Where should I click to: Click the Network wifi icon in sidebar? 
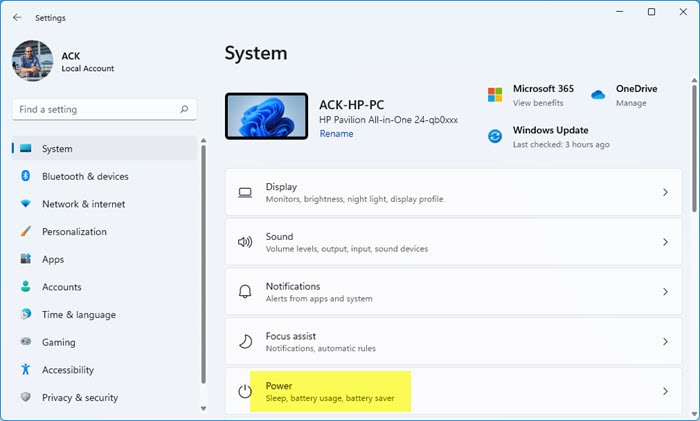pyautogui.click(x=26, y=204)
